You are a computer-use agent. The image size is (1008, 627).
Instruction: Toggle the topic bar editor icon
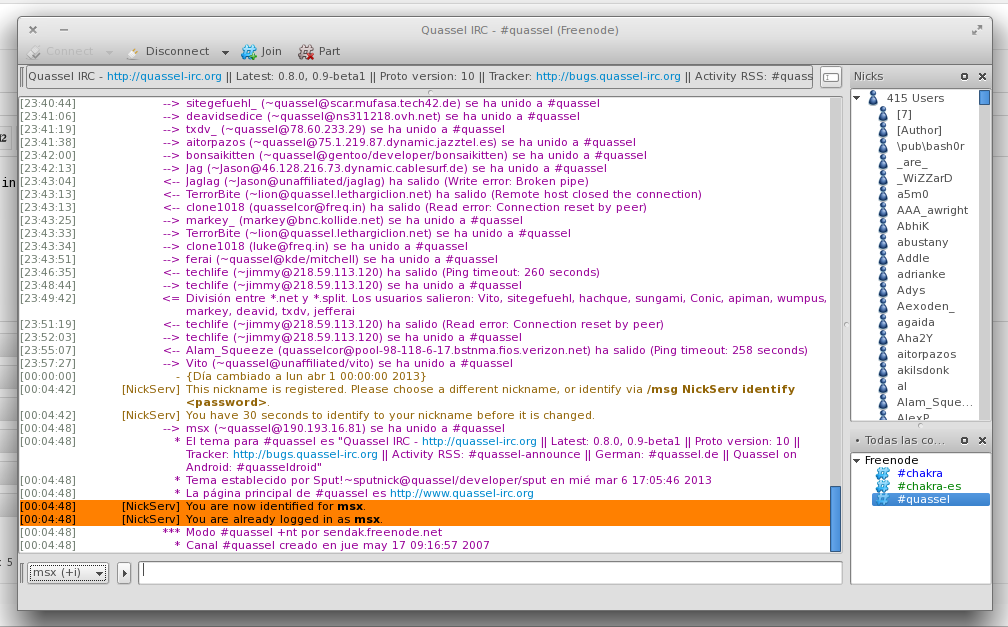point(831,77)
